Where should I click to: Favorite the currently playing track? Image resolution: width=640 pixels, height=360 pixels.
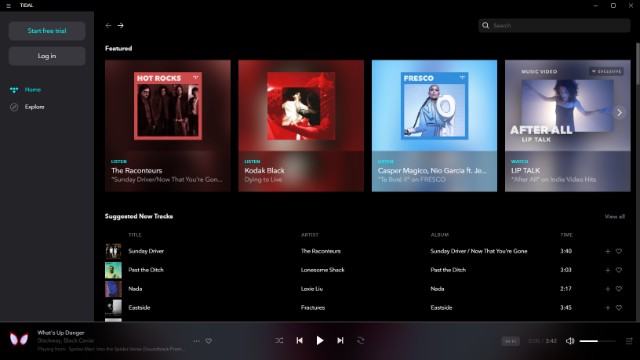coord(209,341)
